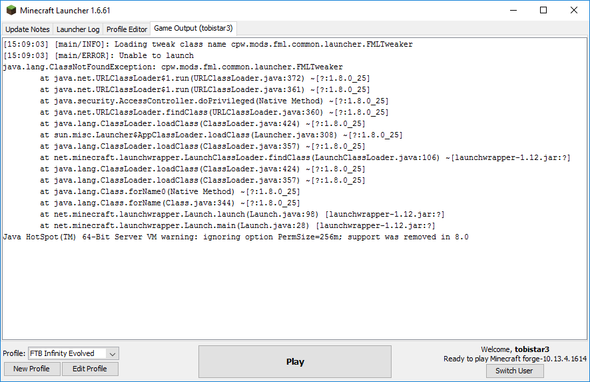The height and width of the screenshot is (382, 590).
Task: Click the URLClassLoader$1.run(URLClassLoader.java:361) line
Action: click(205, 90)
